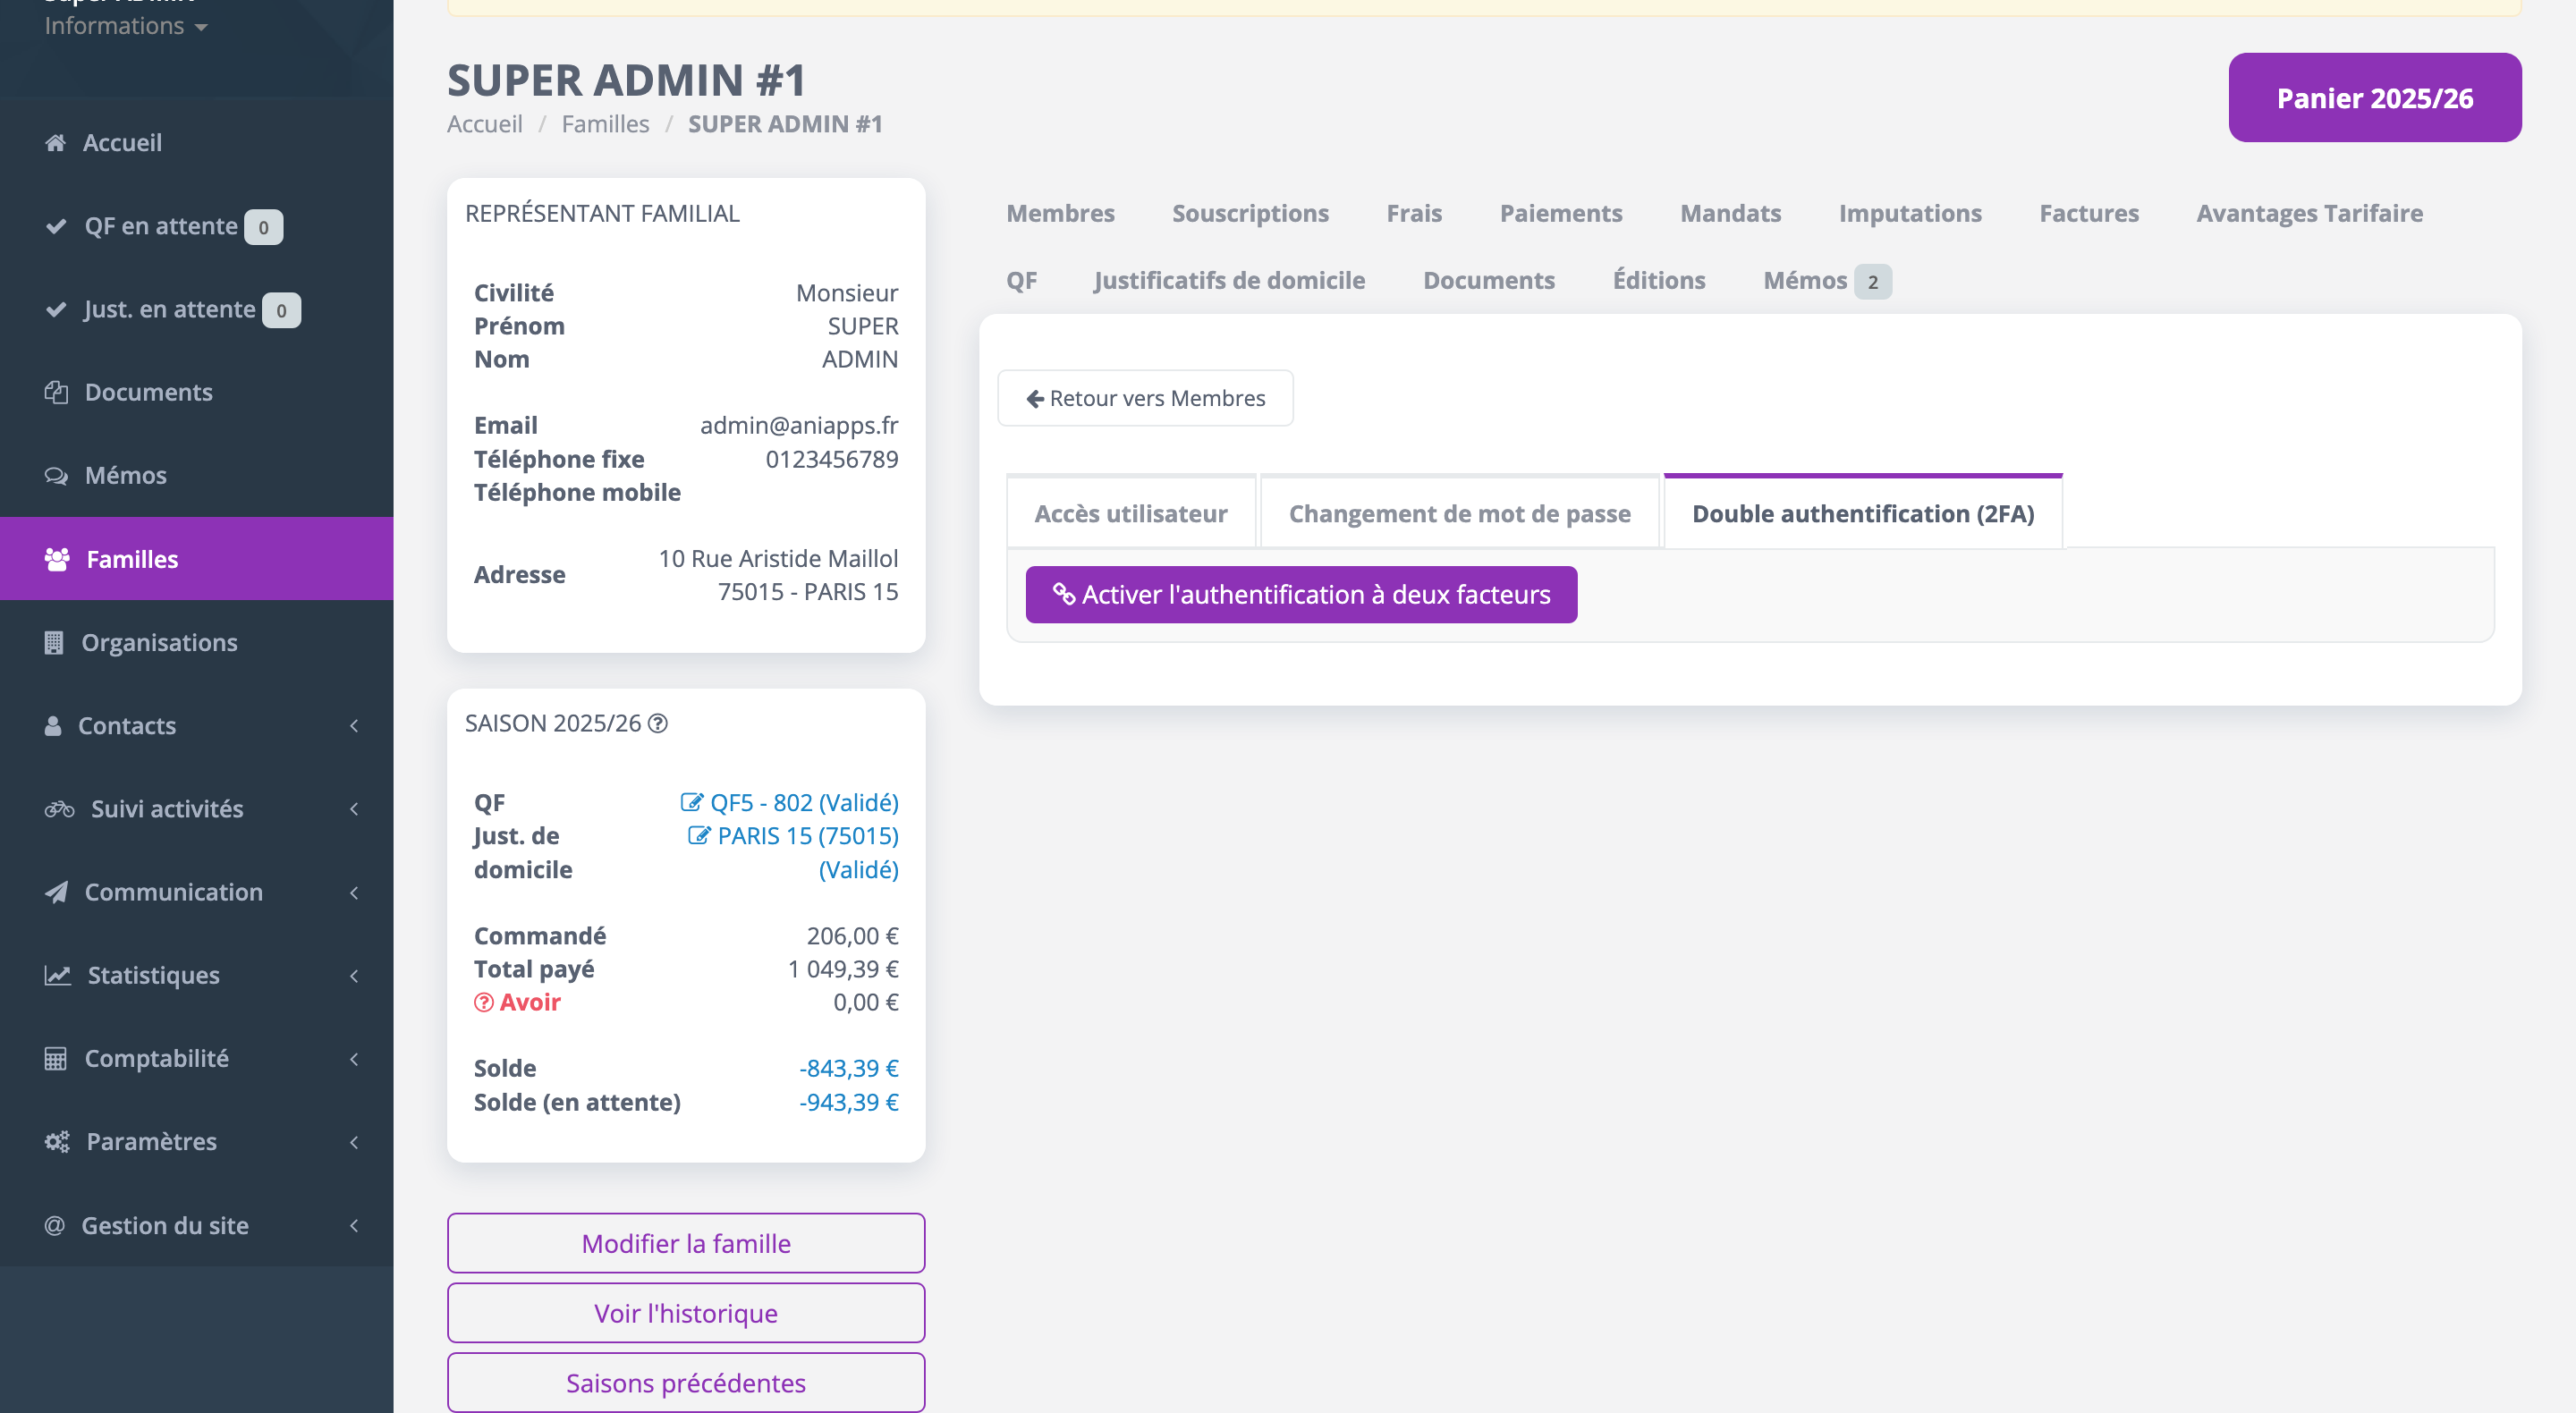Open the Informations dropdown in sidebar header
This screenshot has height=1413, width=2576.
pos(126,26)
